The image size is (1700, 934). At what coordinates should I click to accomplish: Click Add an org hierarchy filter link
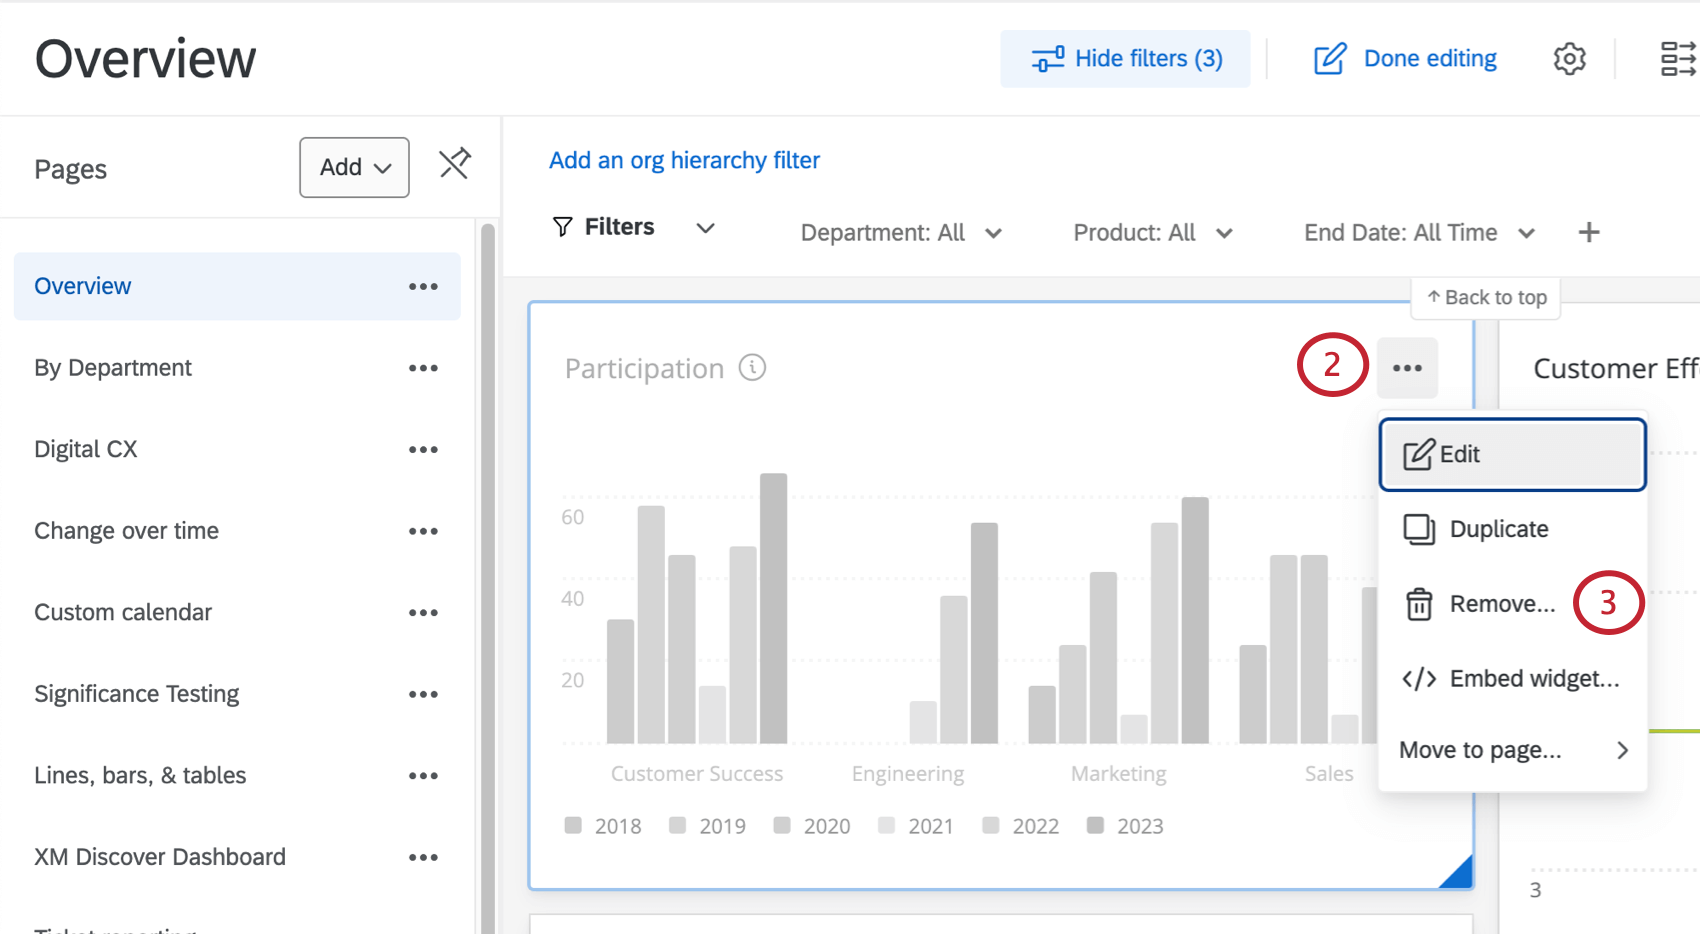684,160
